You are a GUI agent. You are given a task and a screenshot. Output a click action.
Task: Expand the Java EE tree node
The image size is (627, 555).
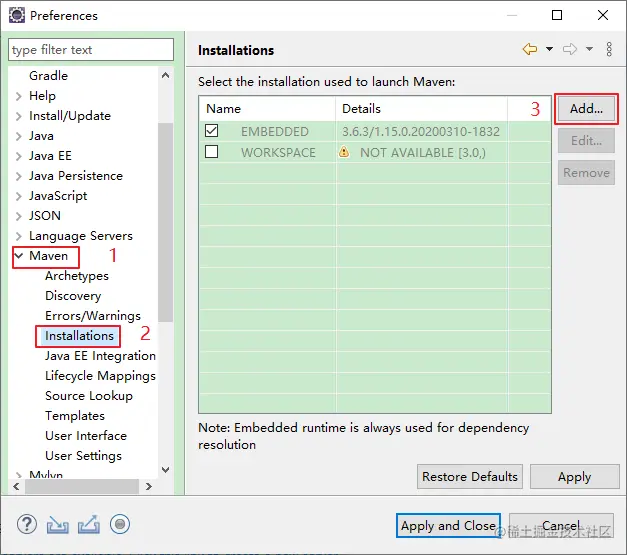pyautogui.click(x=18, y=156)
